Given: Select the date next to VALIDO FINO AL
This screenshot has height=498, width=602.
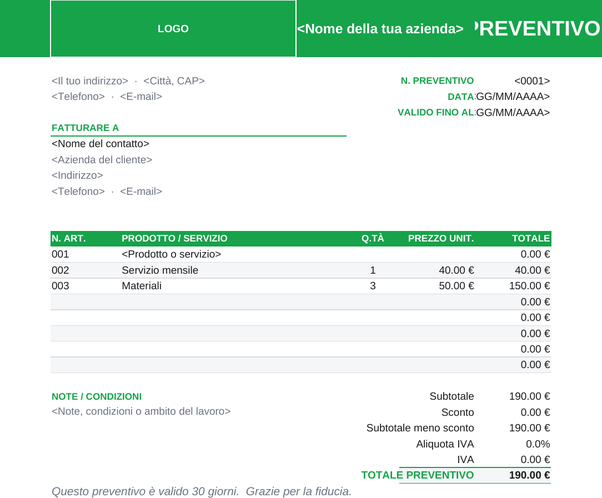Looking at the screenshot, I should pyautogui.click(x=513, y=113).
